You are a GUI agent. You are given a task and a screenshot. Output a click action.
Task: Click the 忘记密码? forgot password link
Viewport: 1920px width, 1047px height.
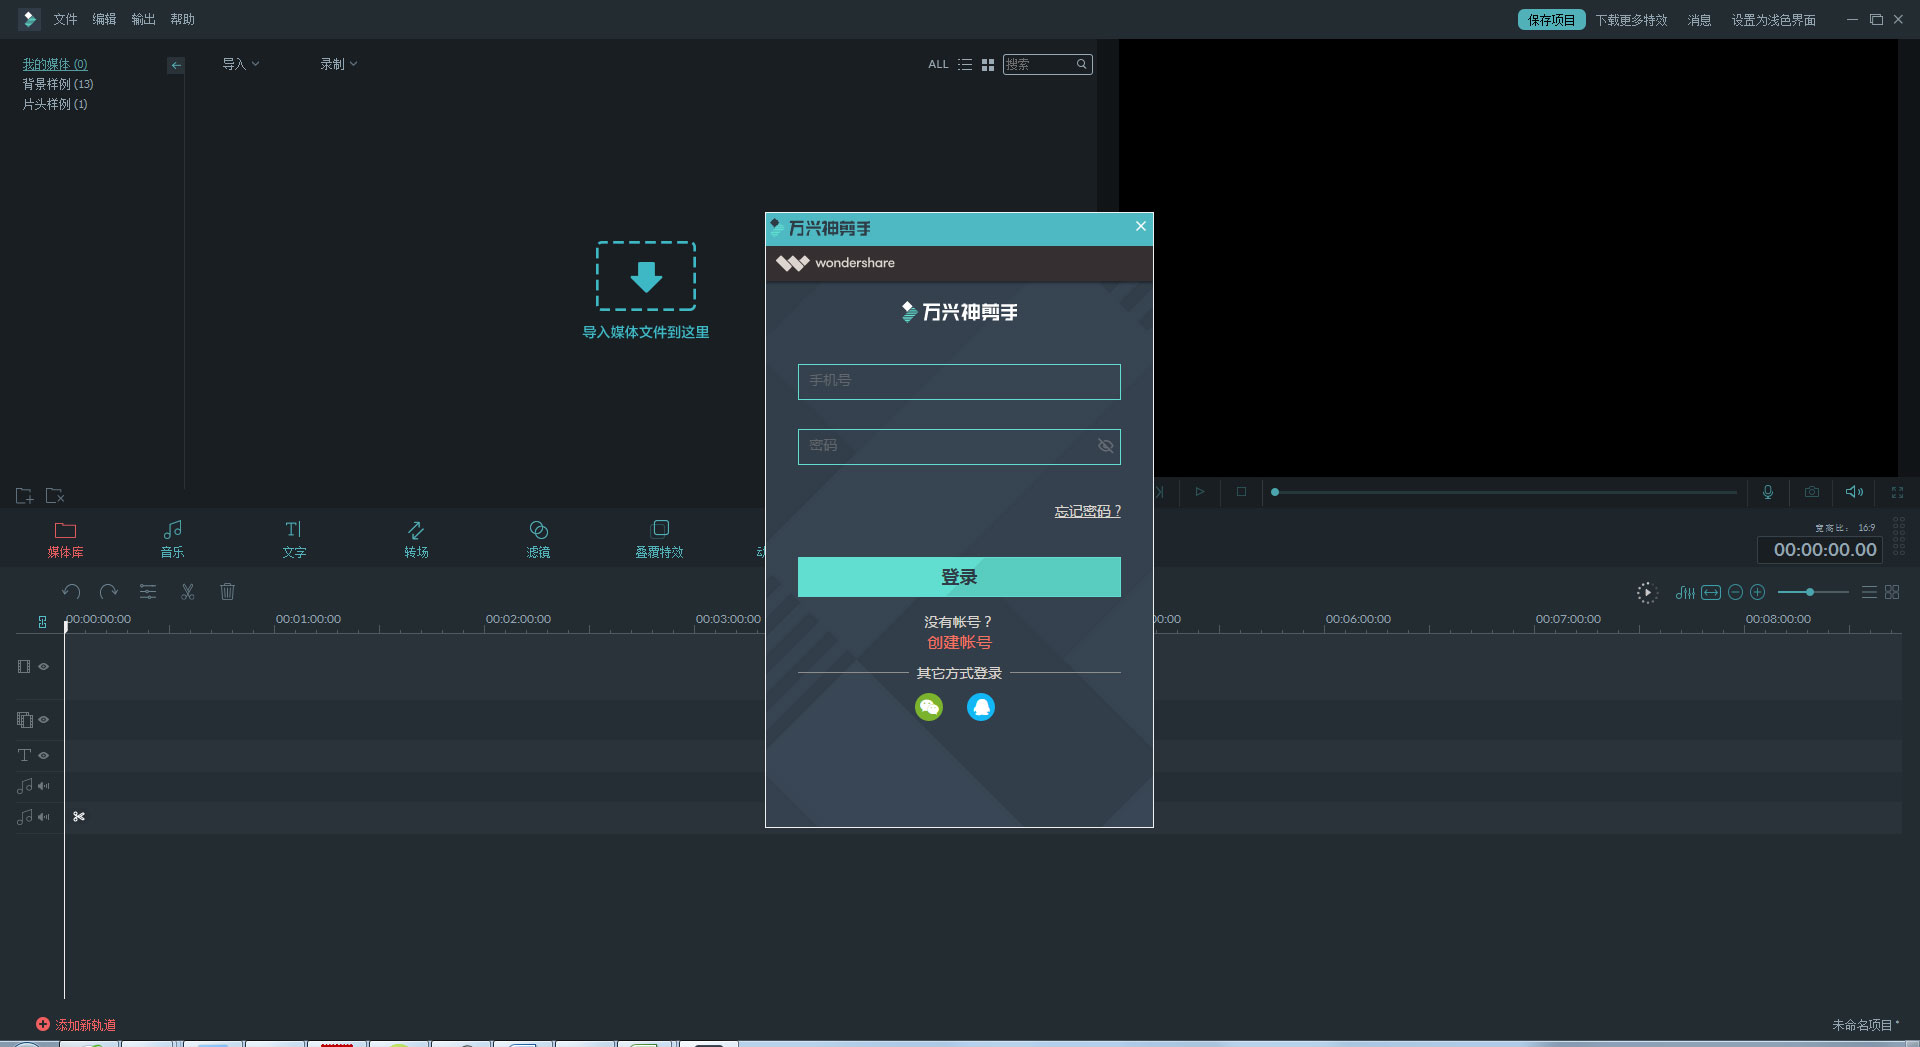click(1088, 511)
